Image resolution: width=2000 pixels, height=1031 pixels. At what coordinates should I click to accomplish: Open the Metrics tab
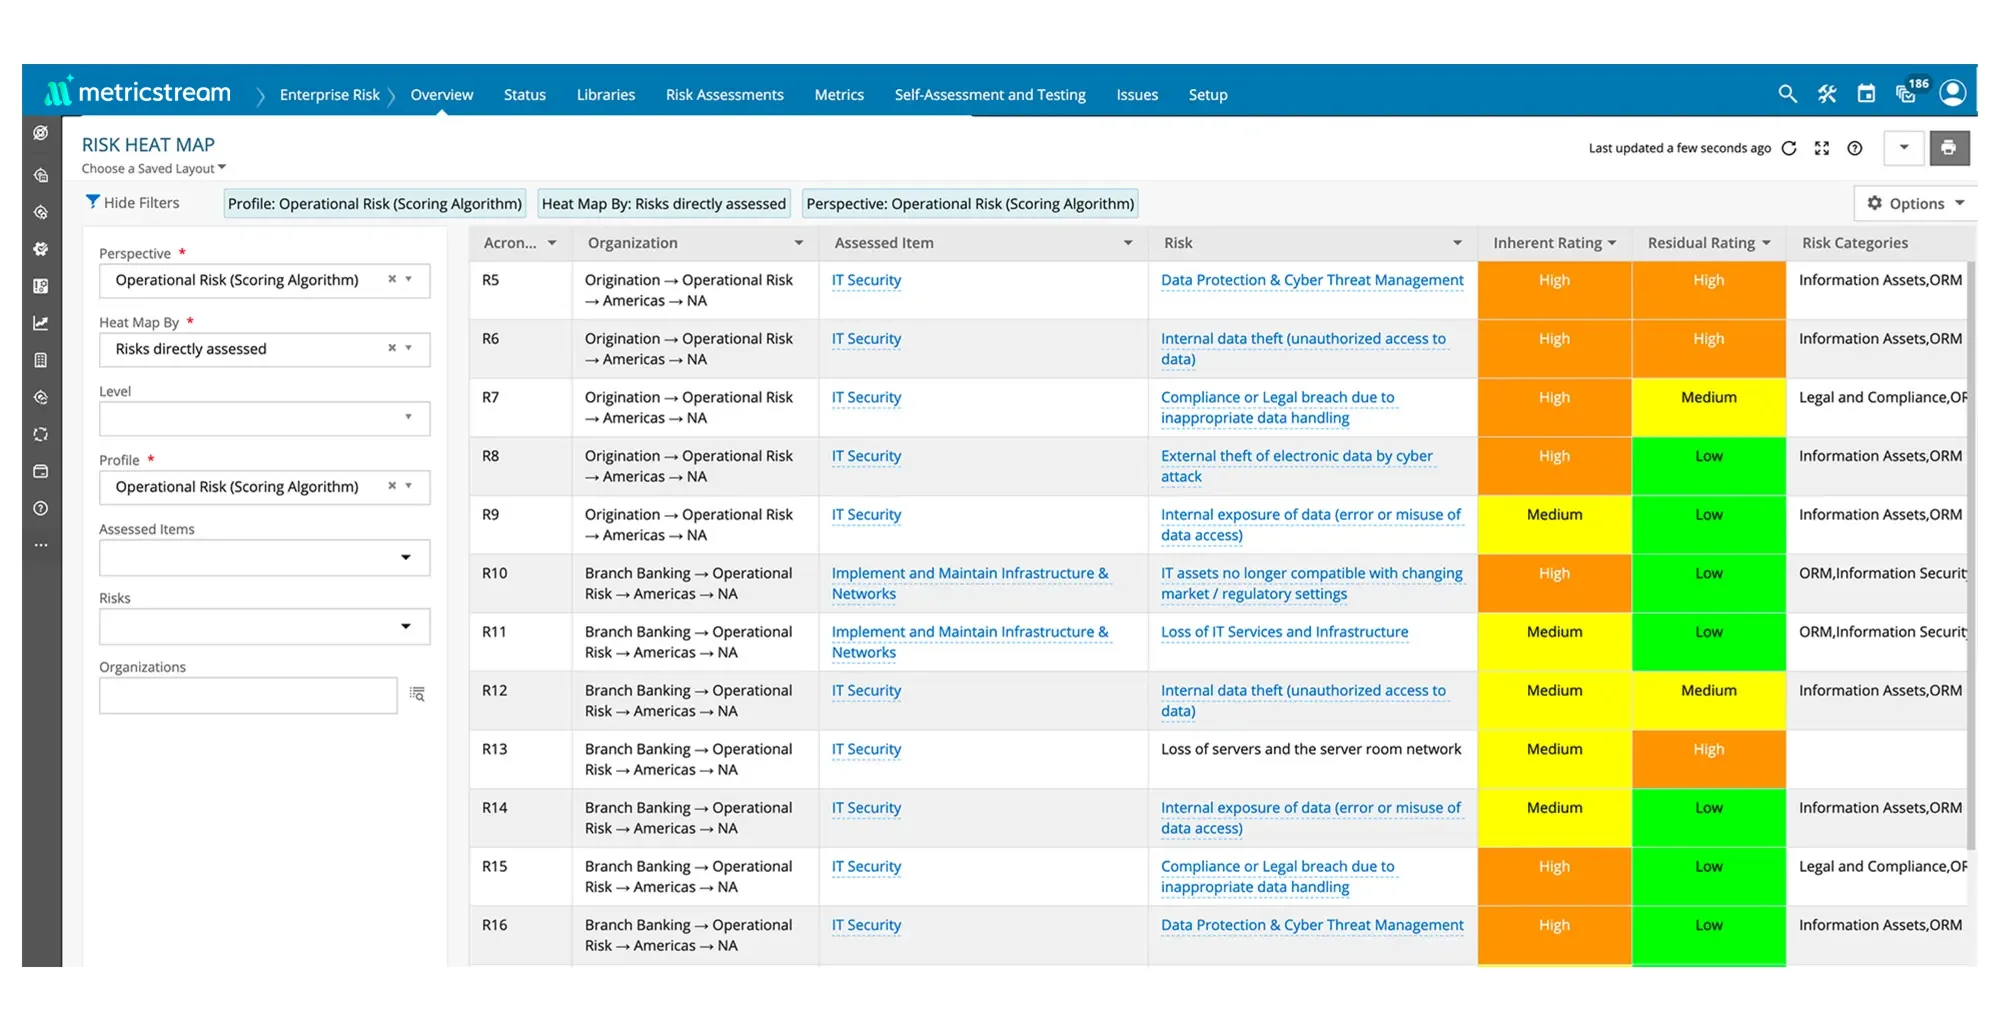click(839, 95)
